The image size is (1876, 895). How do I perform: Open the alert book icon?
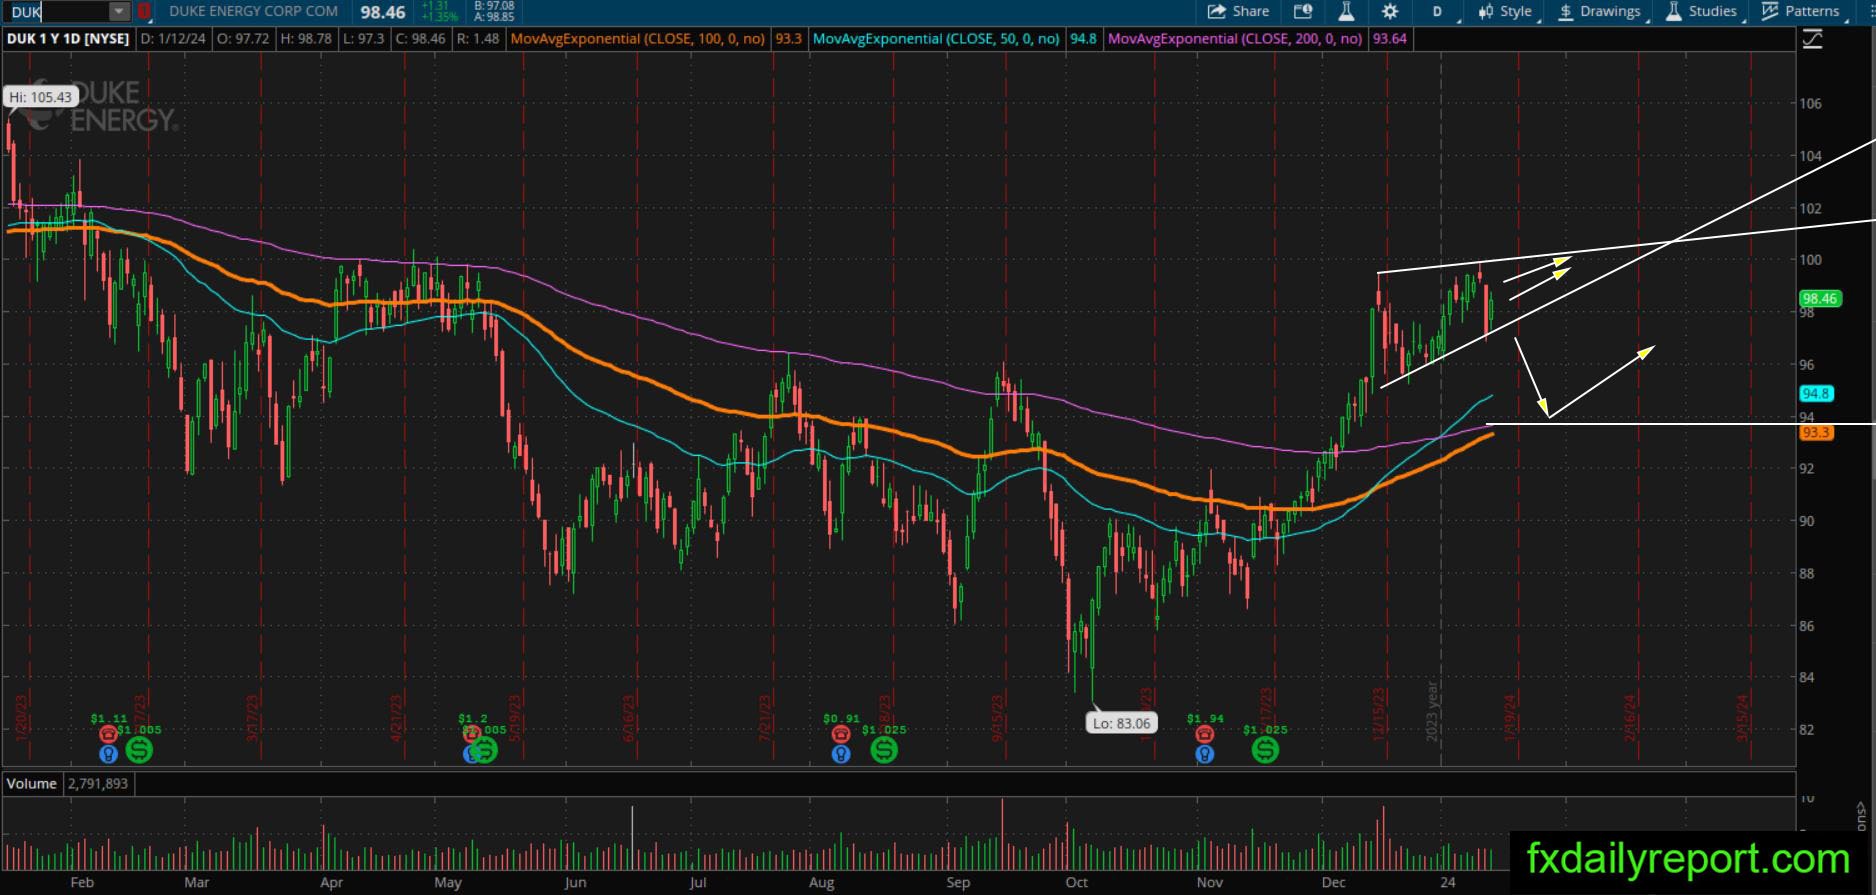click(x=1302, y=12)
